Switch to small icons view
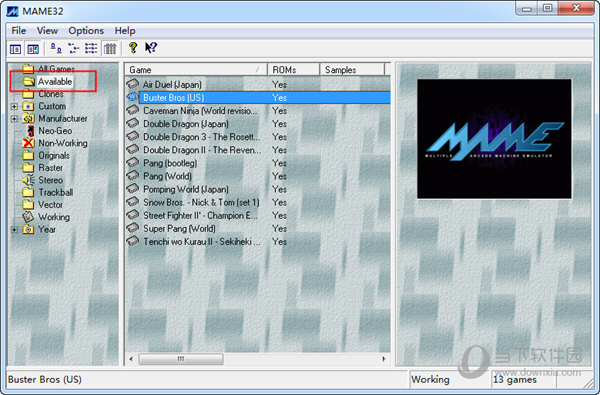The height and width of the screenshot is (395, 600). tap(73, 48)
